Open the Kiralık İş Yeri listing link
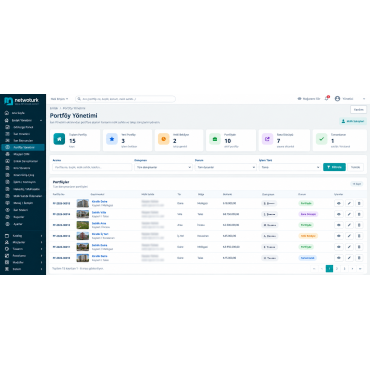The image size is (370, 370). click(100, 234)
